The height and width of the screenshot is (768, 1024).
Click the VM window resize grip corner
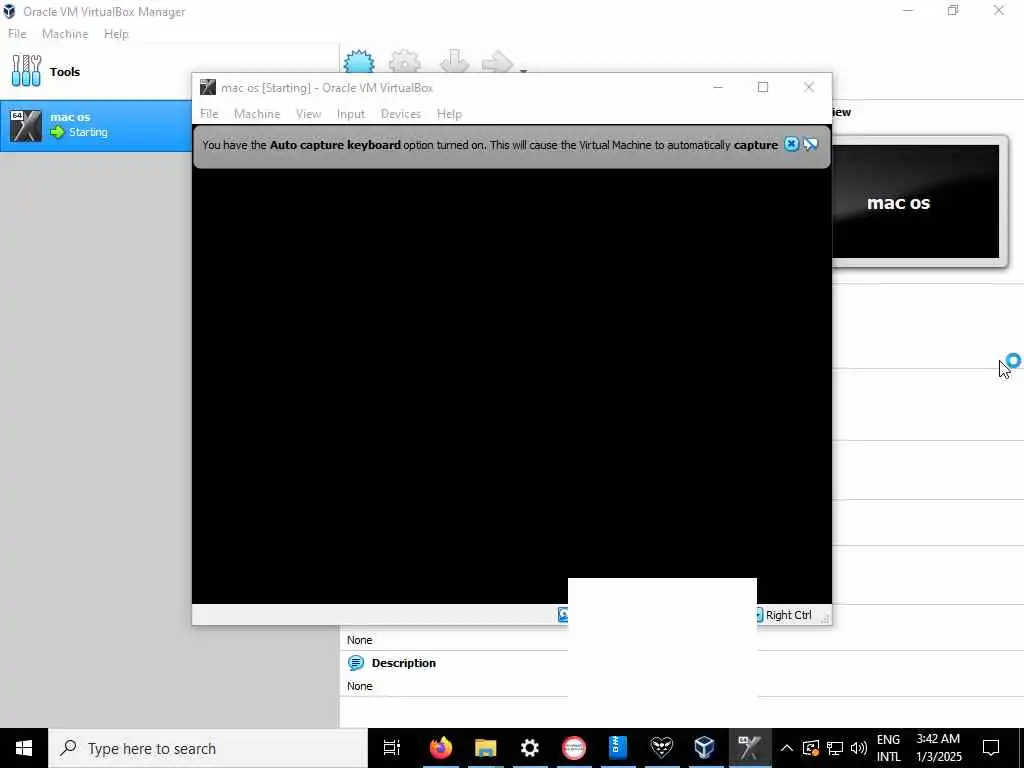tap(825, 618)
